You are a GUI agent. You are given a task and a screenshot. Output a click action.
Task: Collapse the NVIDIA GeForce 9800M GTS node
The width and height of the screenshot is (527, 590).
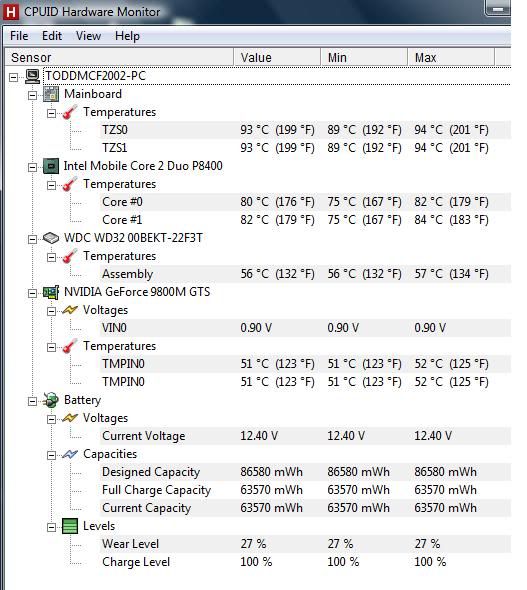click(x=32, y=293)
